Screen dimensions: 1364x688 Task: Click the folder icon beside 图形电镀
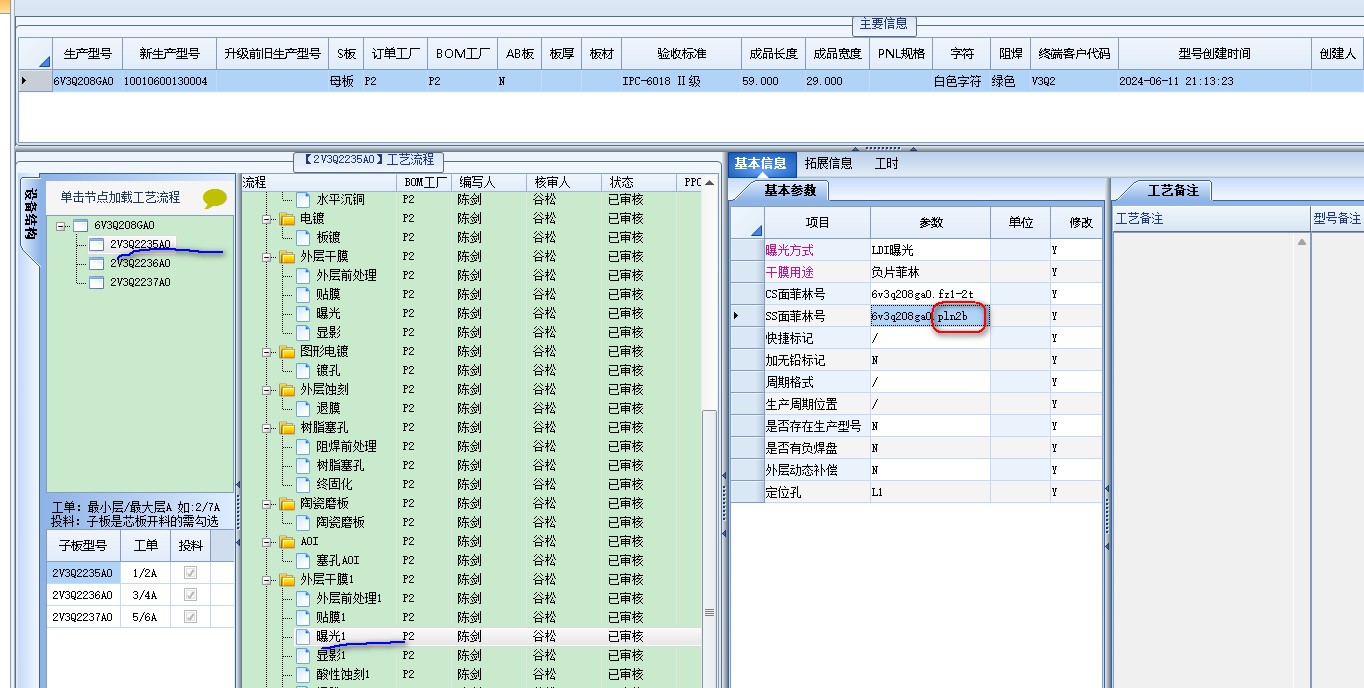click(288, 351)
